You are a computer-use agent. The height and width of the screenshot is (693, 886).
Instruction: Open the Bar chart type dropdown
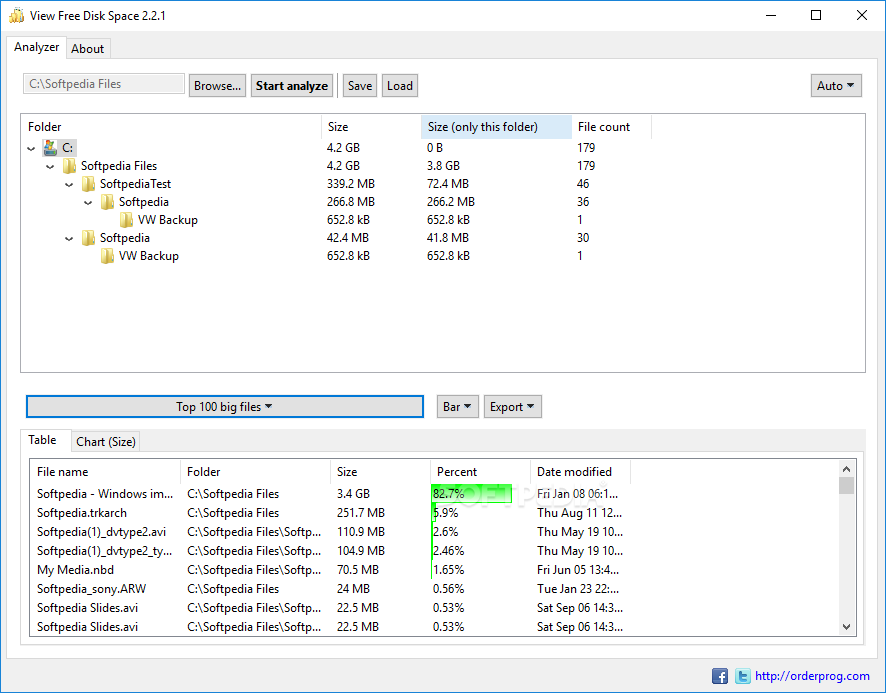(458, 407)
